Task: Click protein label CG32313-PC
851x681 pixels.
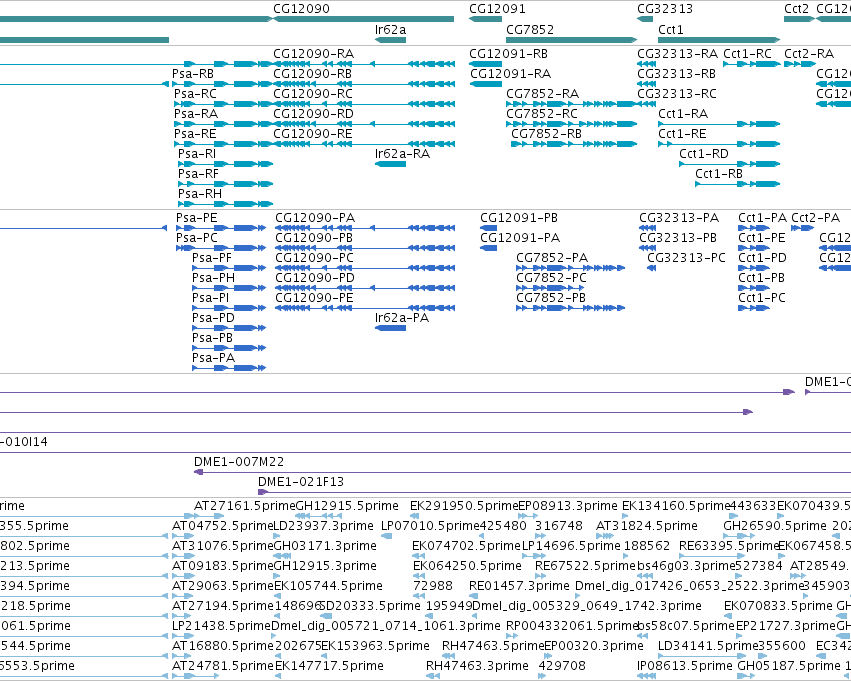Action: (687, 257)
